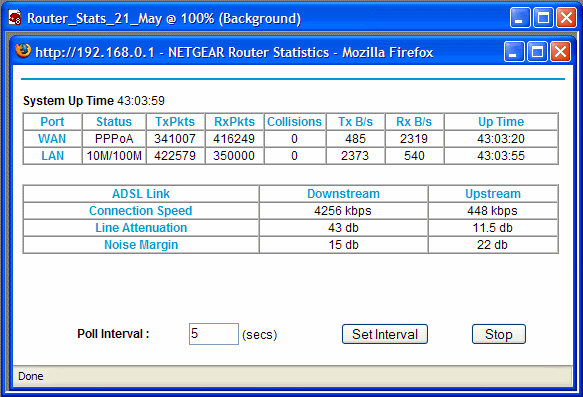This screenshot has height=397, width=583.
Task: Click the RxPkts column header
Action: pos(234,122)
